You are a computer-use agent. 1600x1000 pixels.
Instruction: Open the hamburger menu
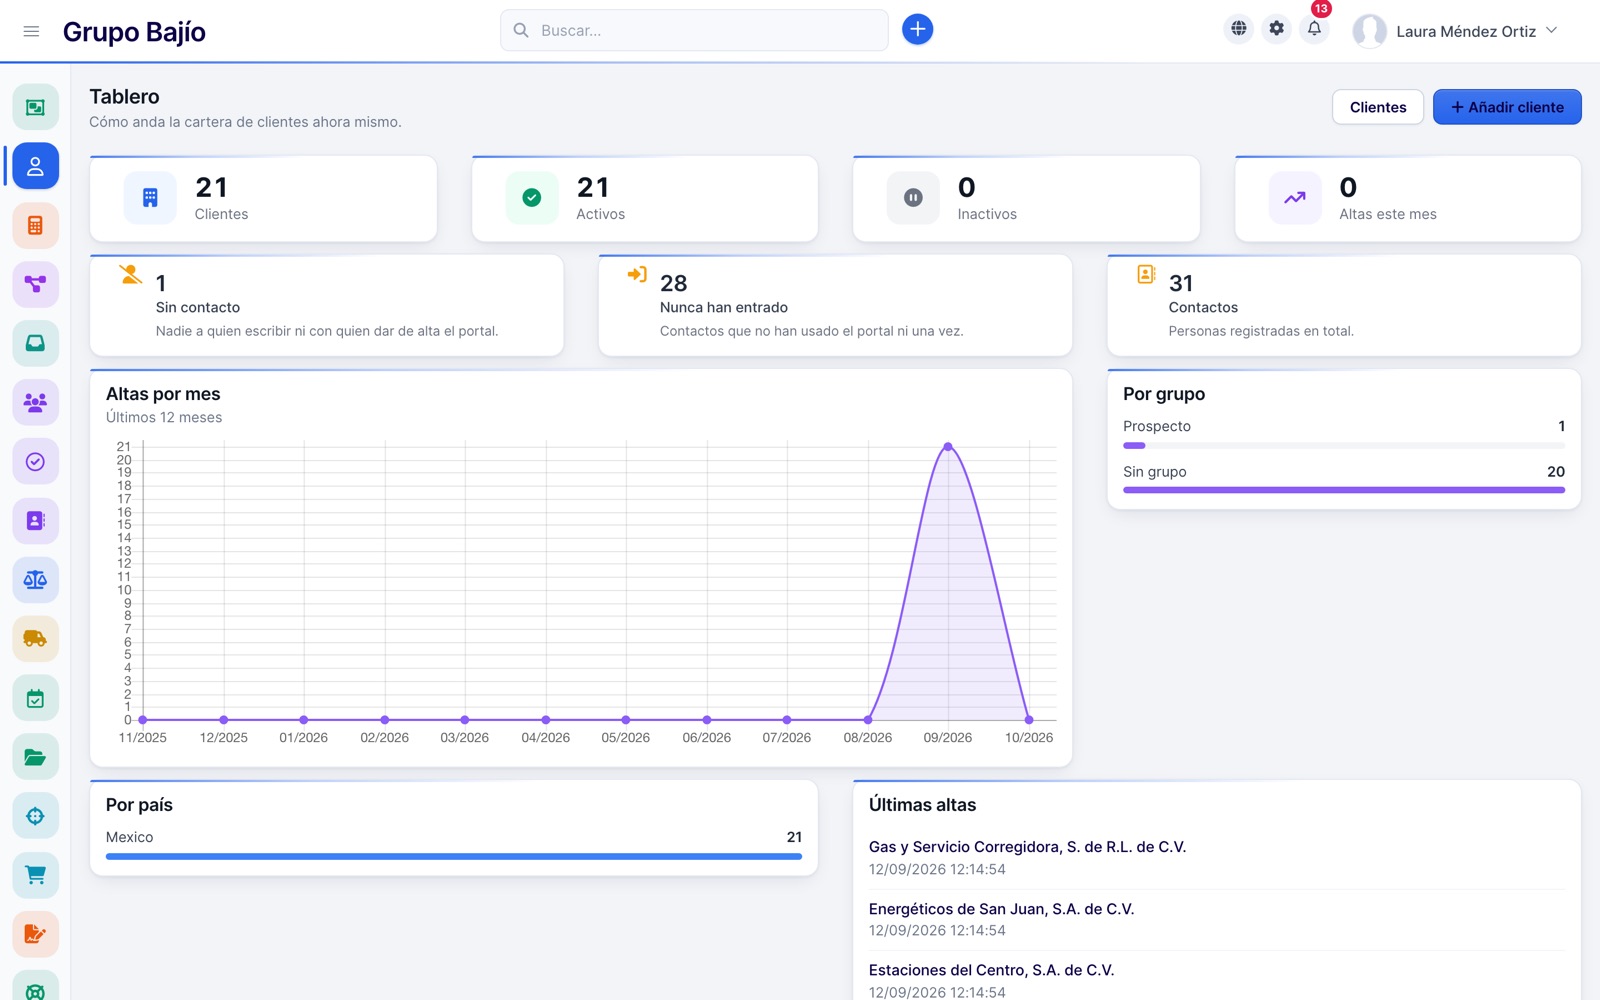[31, 31]
